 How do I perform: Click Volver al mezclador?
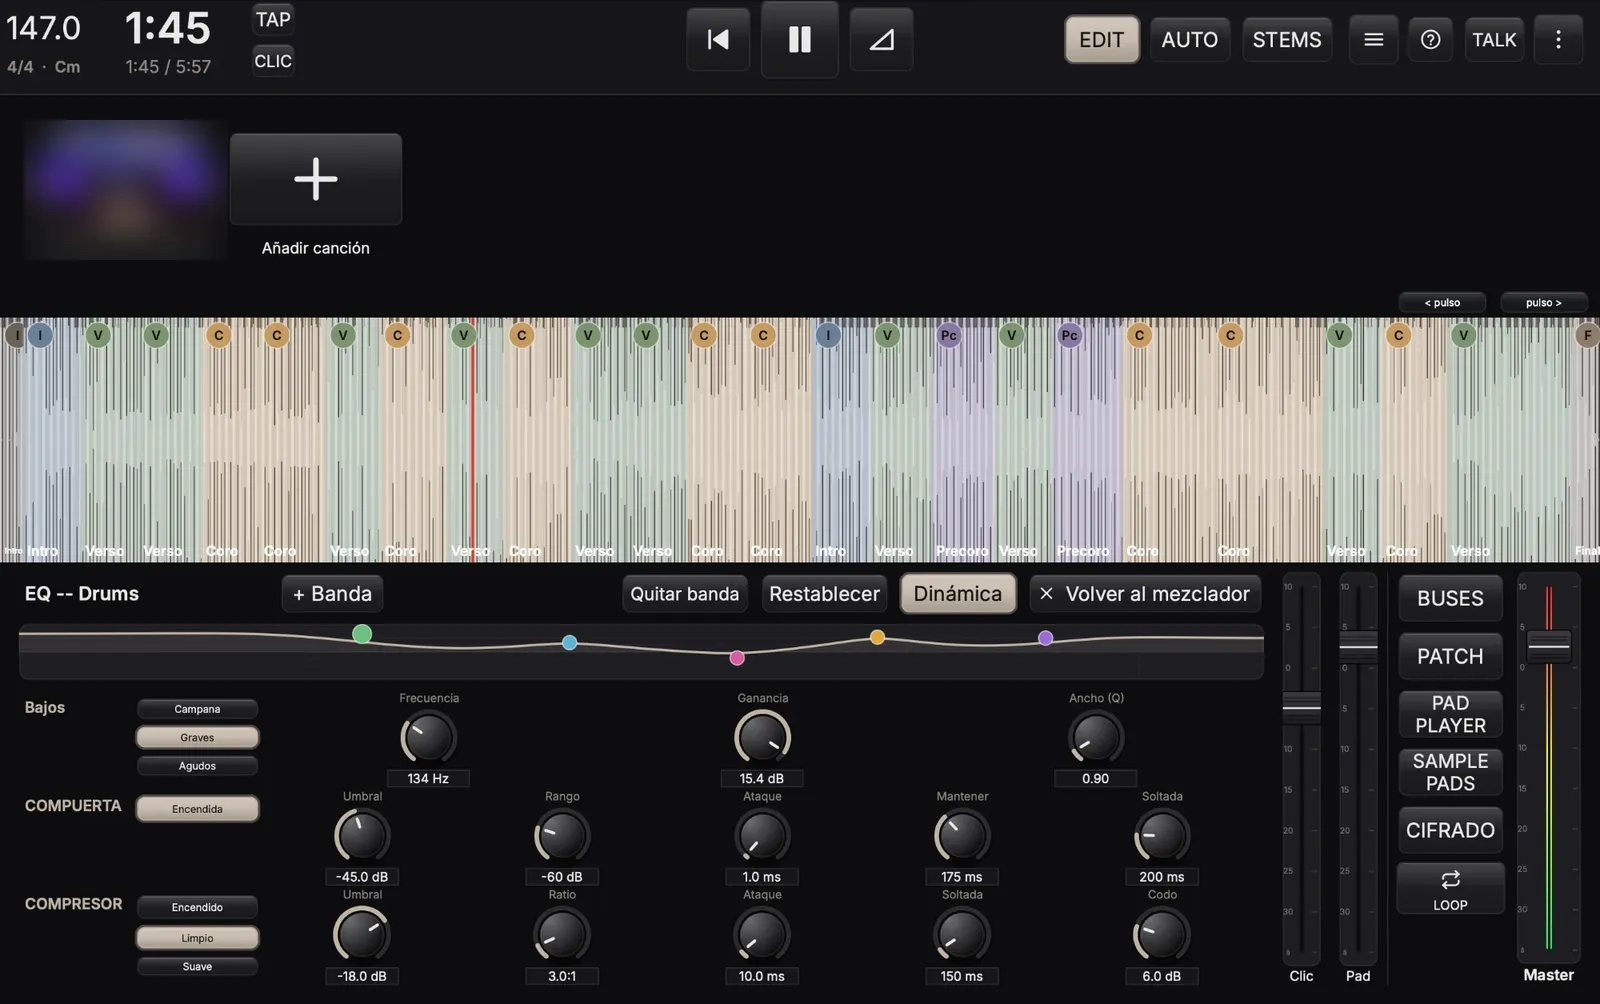1145,594
